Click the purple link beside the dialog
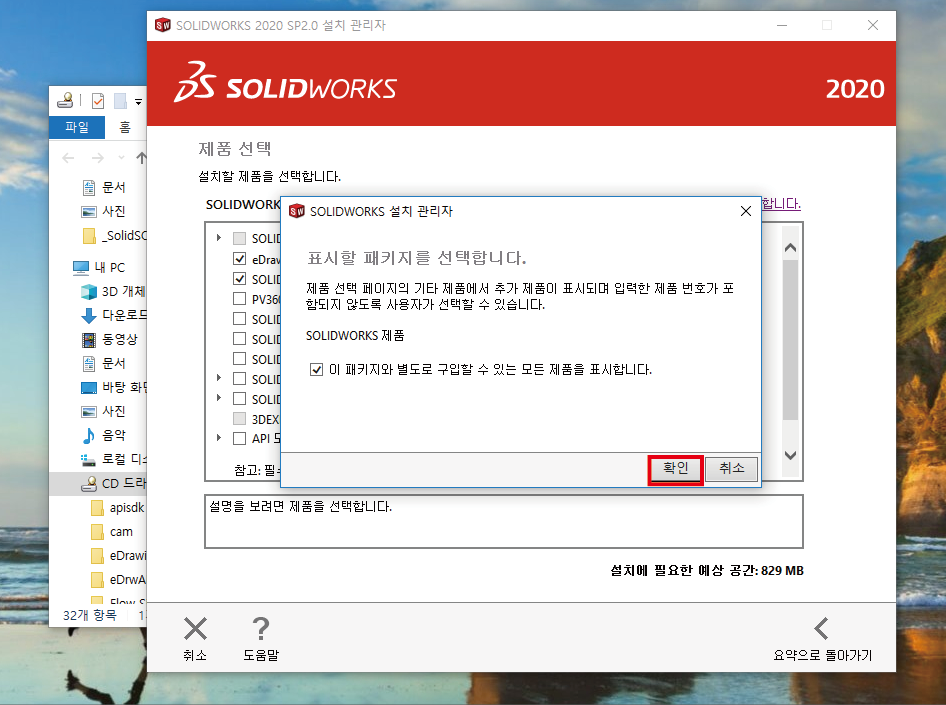Image resolution: width=946 pixels, height=705 pixels. [781, 204]
